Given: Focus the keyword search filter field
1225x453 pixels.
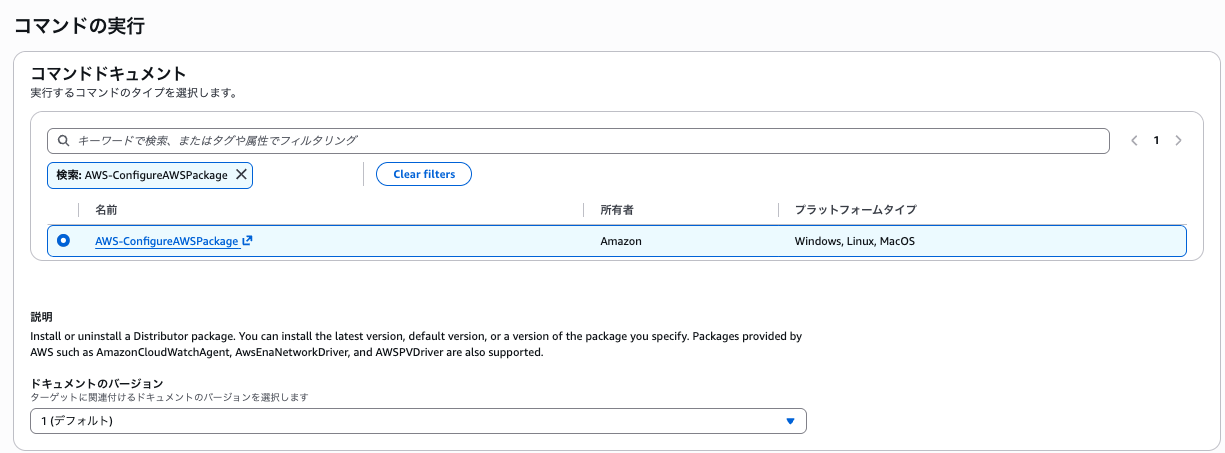Looking at the screenshot, I should click(580, 141).
